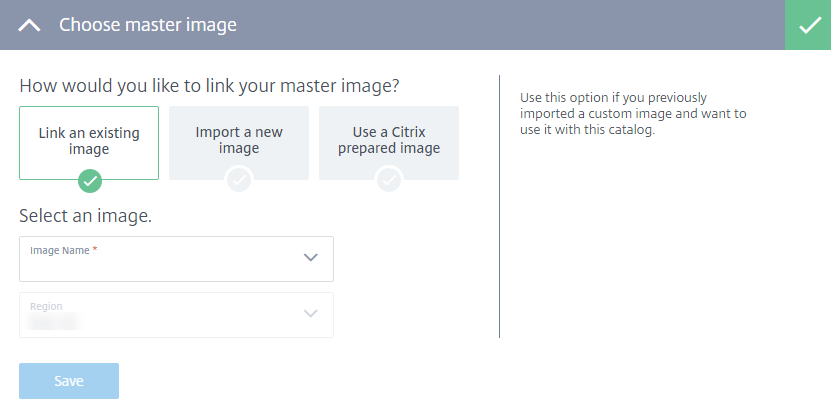Screen dimensions: 831x414
Task: Click green check badge under Link an existing image
Action: point(90,181)
